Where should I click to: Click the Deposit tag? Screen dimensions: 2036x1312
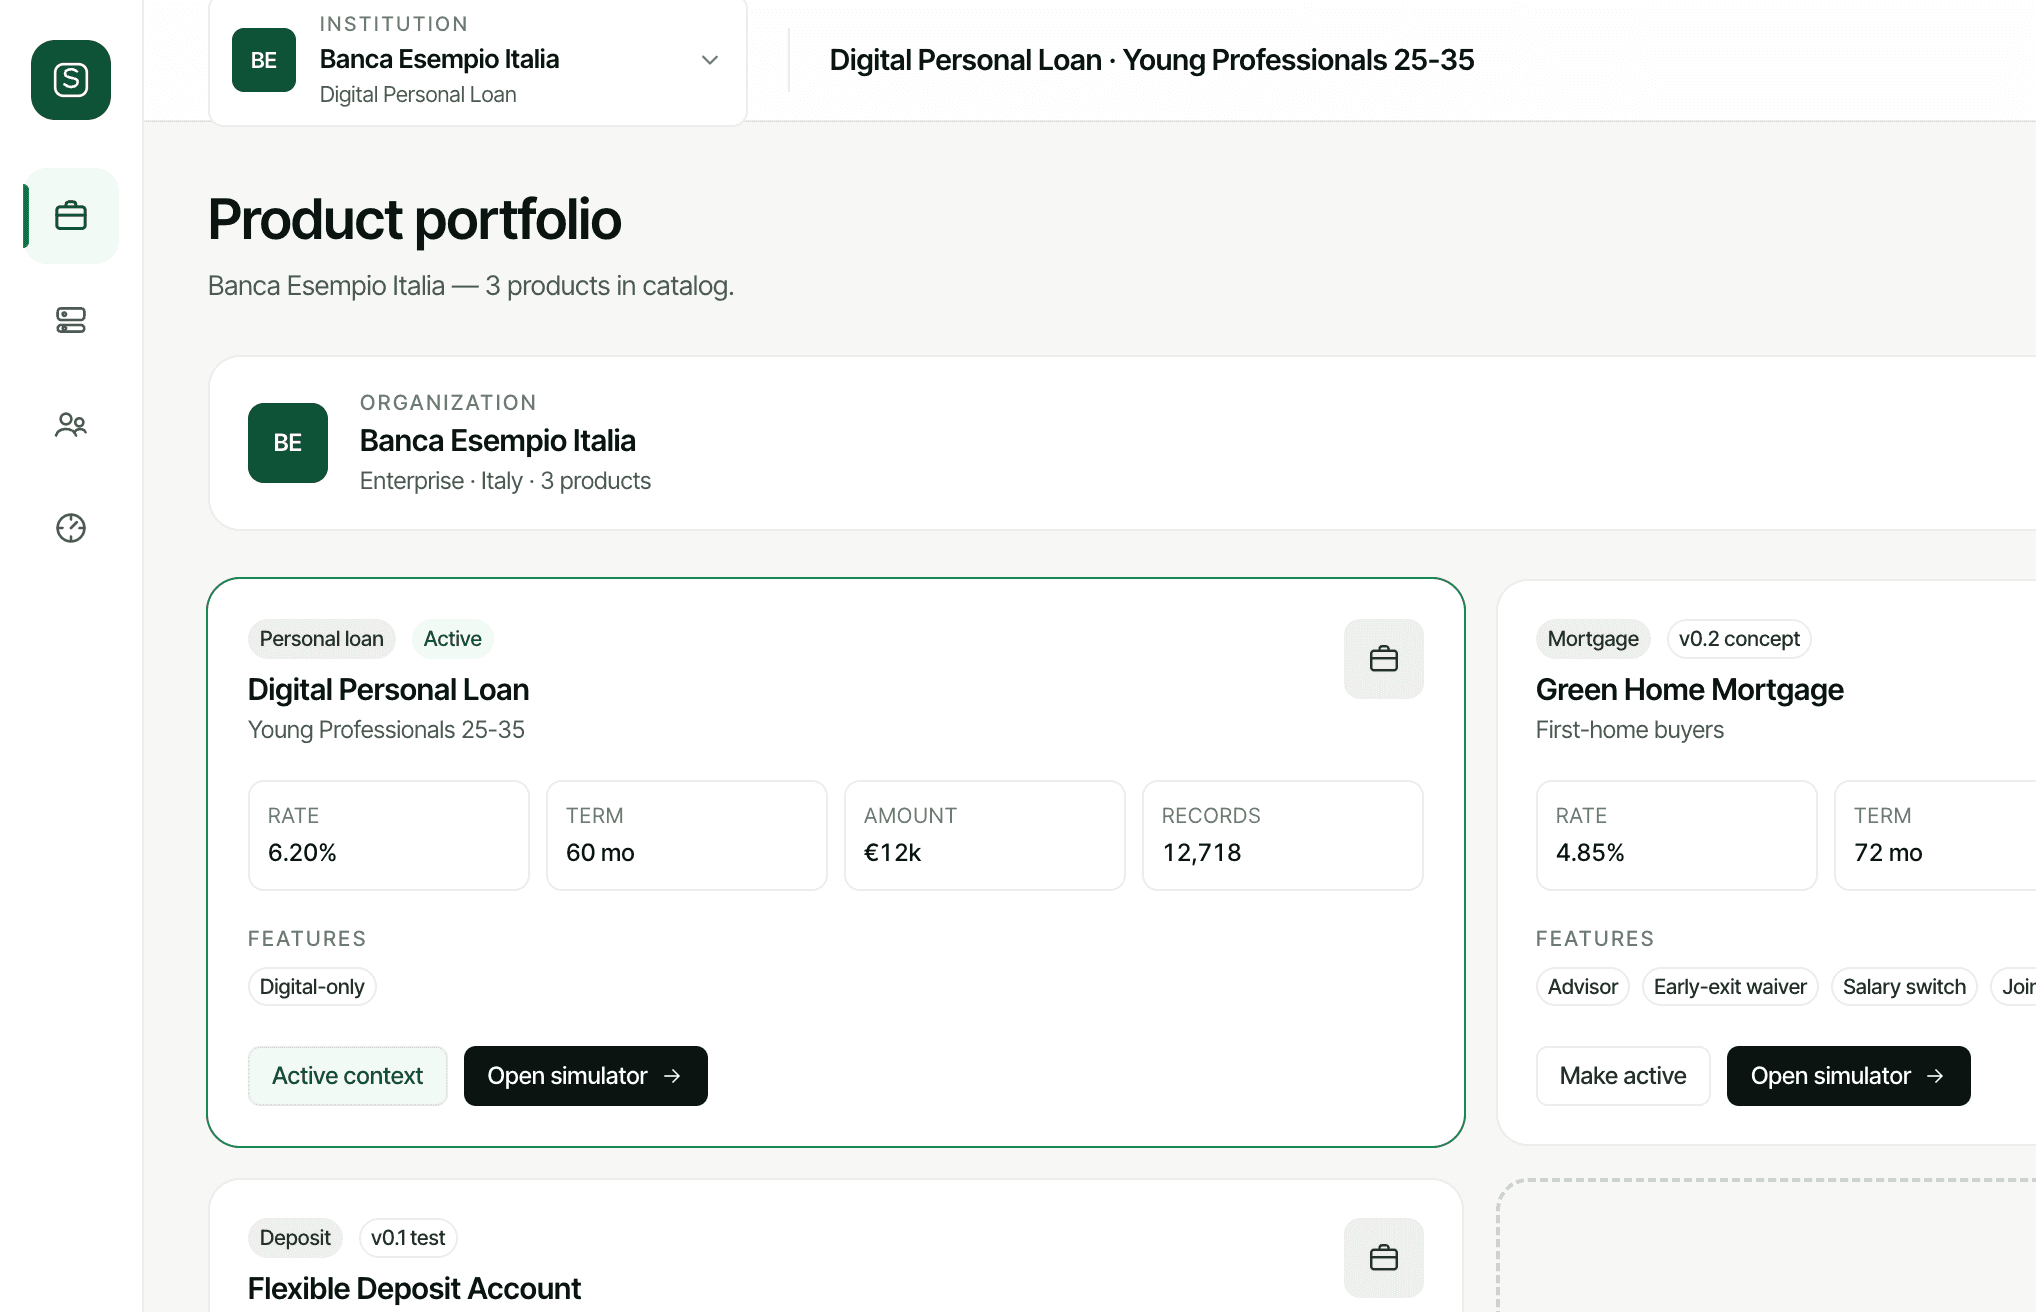click(x=295, y=1238)
